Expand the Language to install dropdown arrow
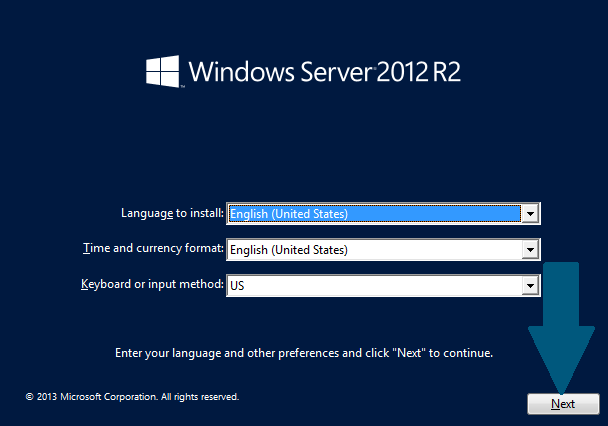Image resolution: width=608 pixels, height=426 pixels. pos(530,214)
